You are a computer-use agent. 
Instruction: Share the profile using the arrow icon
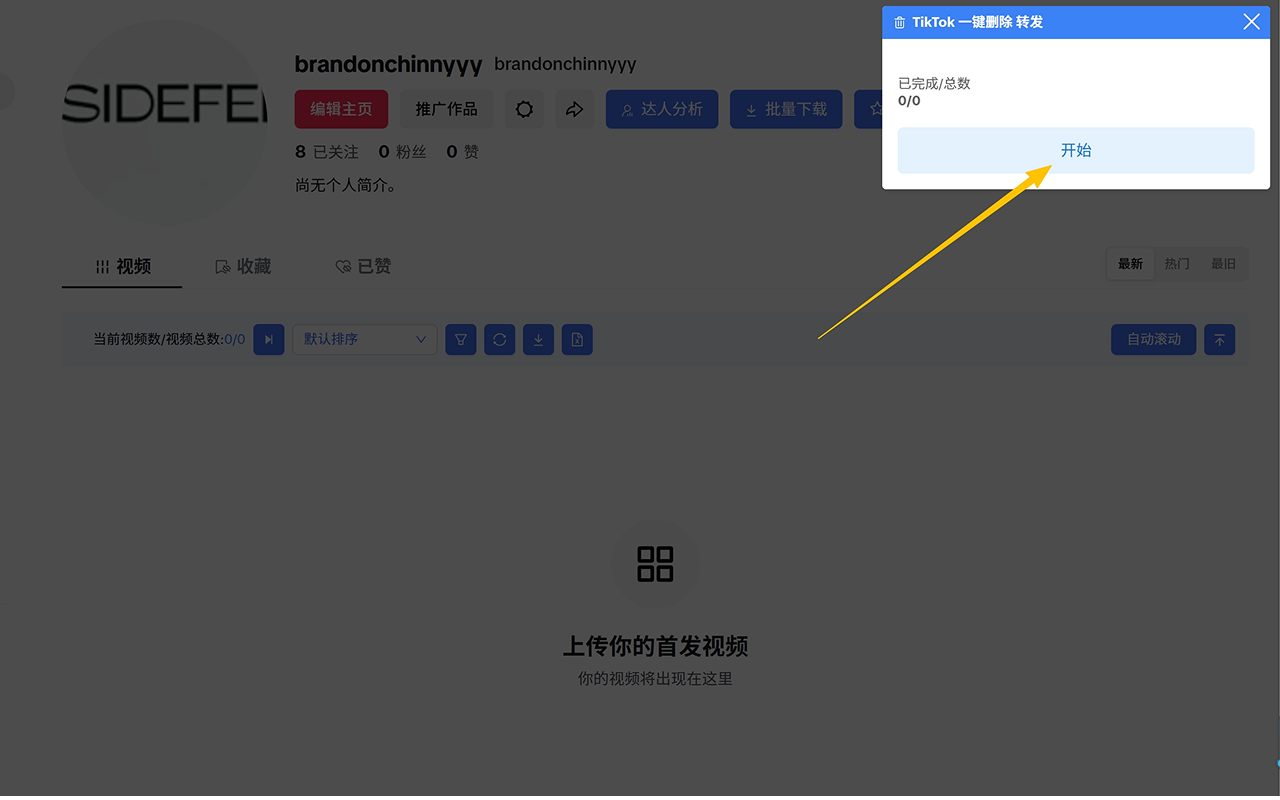[574, 109]
